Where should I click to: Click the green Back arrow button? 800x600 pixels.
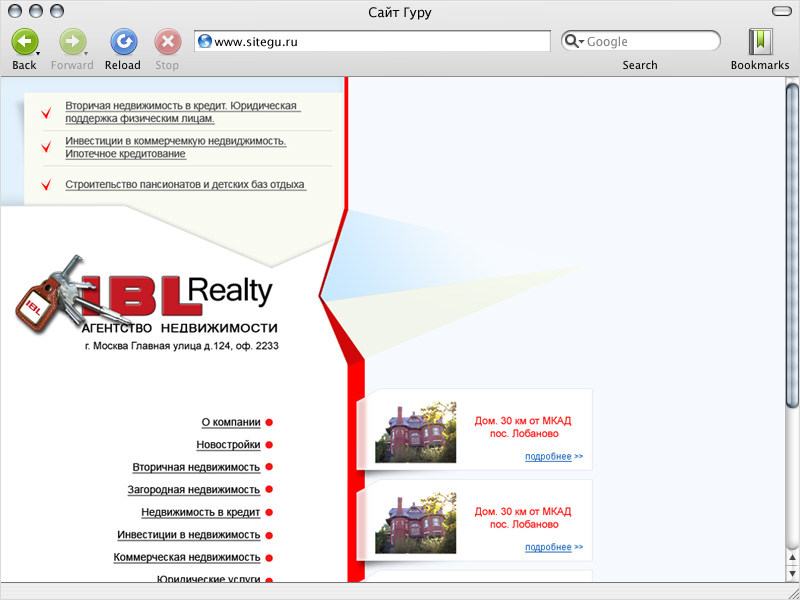pos(23,42)
